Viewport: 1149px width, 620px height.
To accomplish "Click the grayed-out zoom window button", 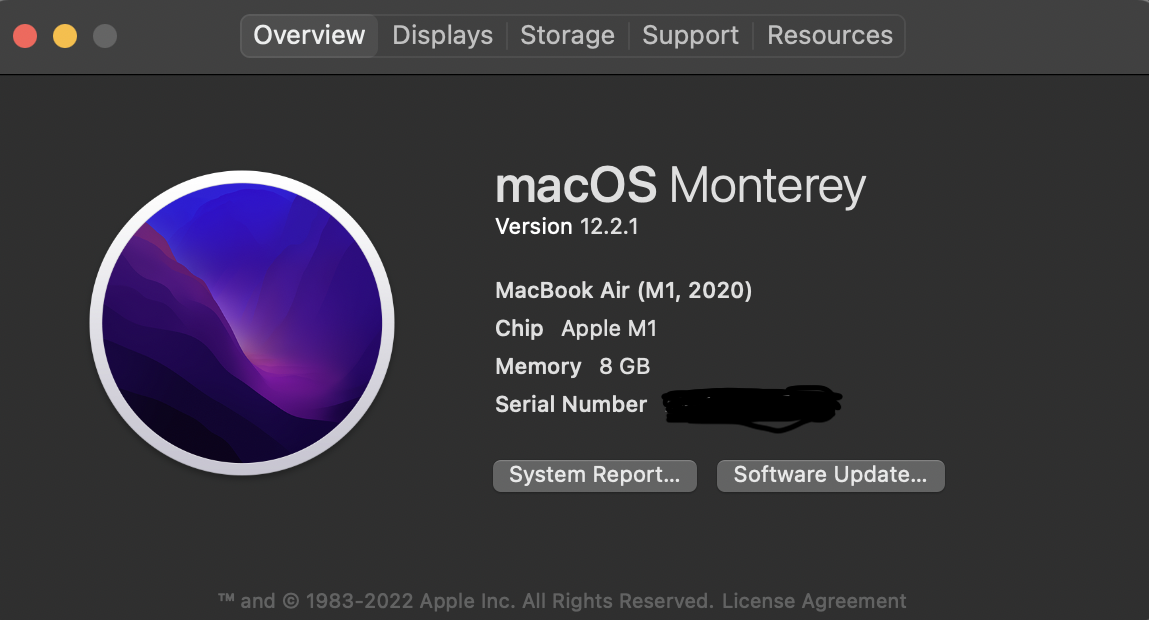I will tap(105, 36).
